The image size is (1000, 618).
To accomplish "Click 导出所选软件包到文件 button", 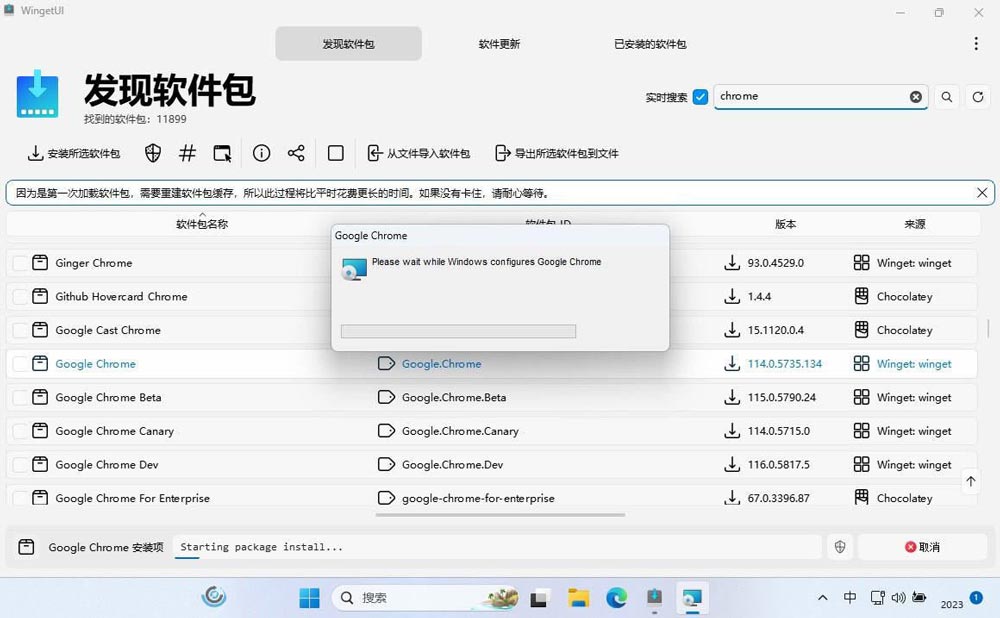I will [x=557, y=153].
